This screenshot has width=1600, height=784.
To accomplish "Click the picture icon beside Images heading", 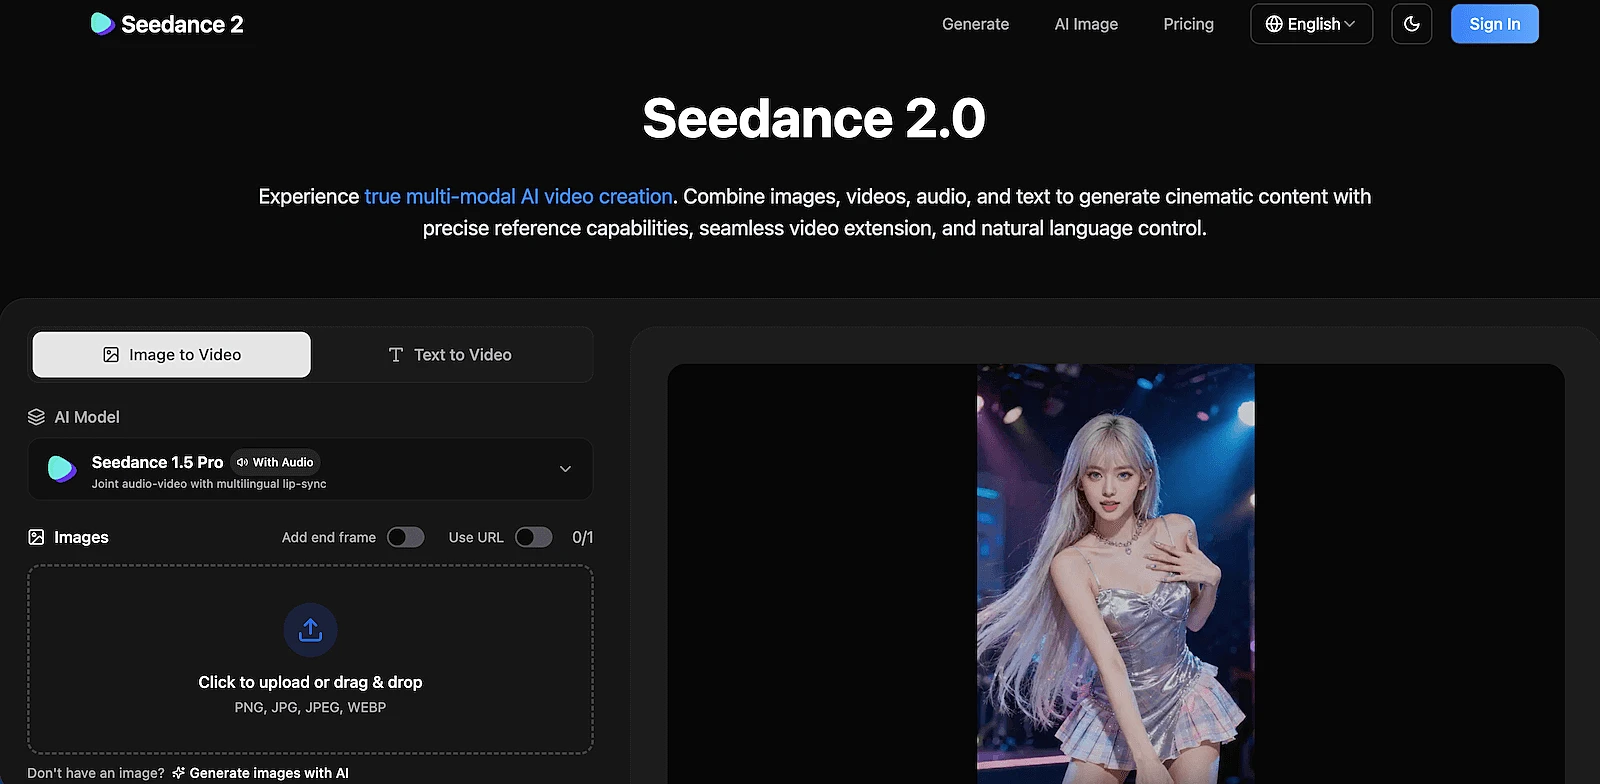I will click(x=37, y=537).
